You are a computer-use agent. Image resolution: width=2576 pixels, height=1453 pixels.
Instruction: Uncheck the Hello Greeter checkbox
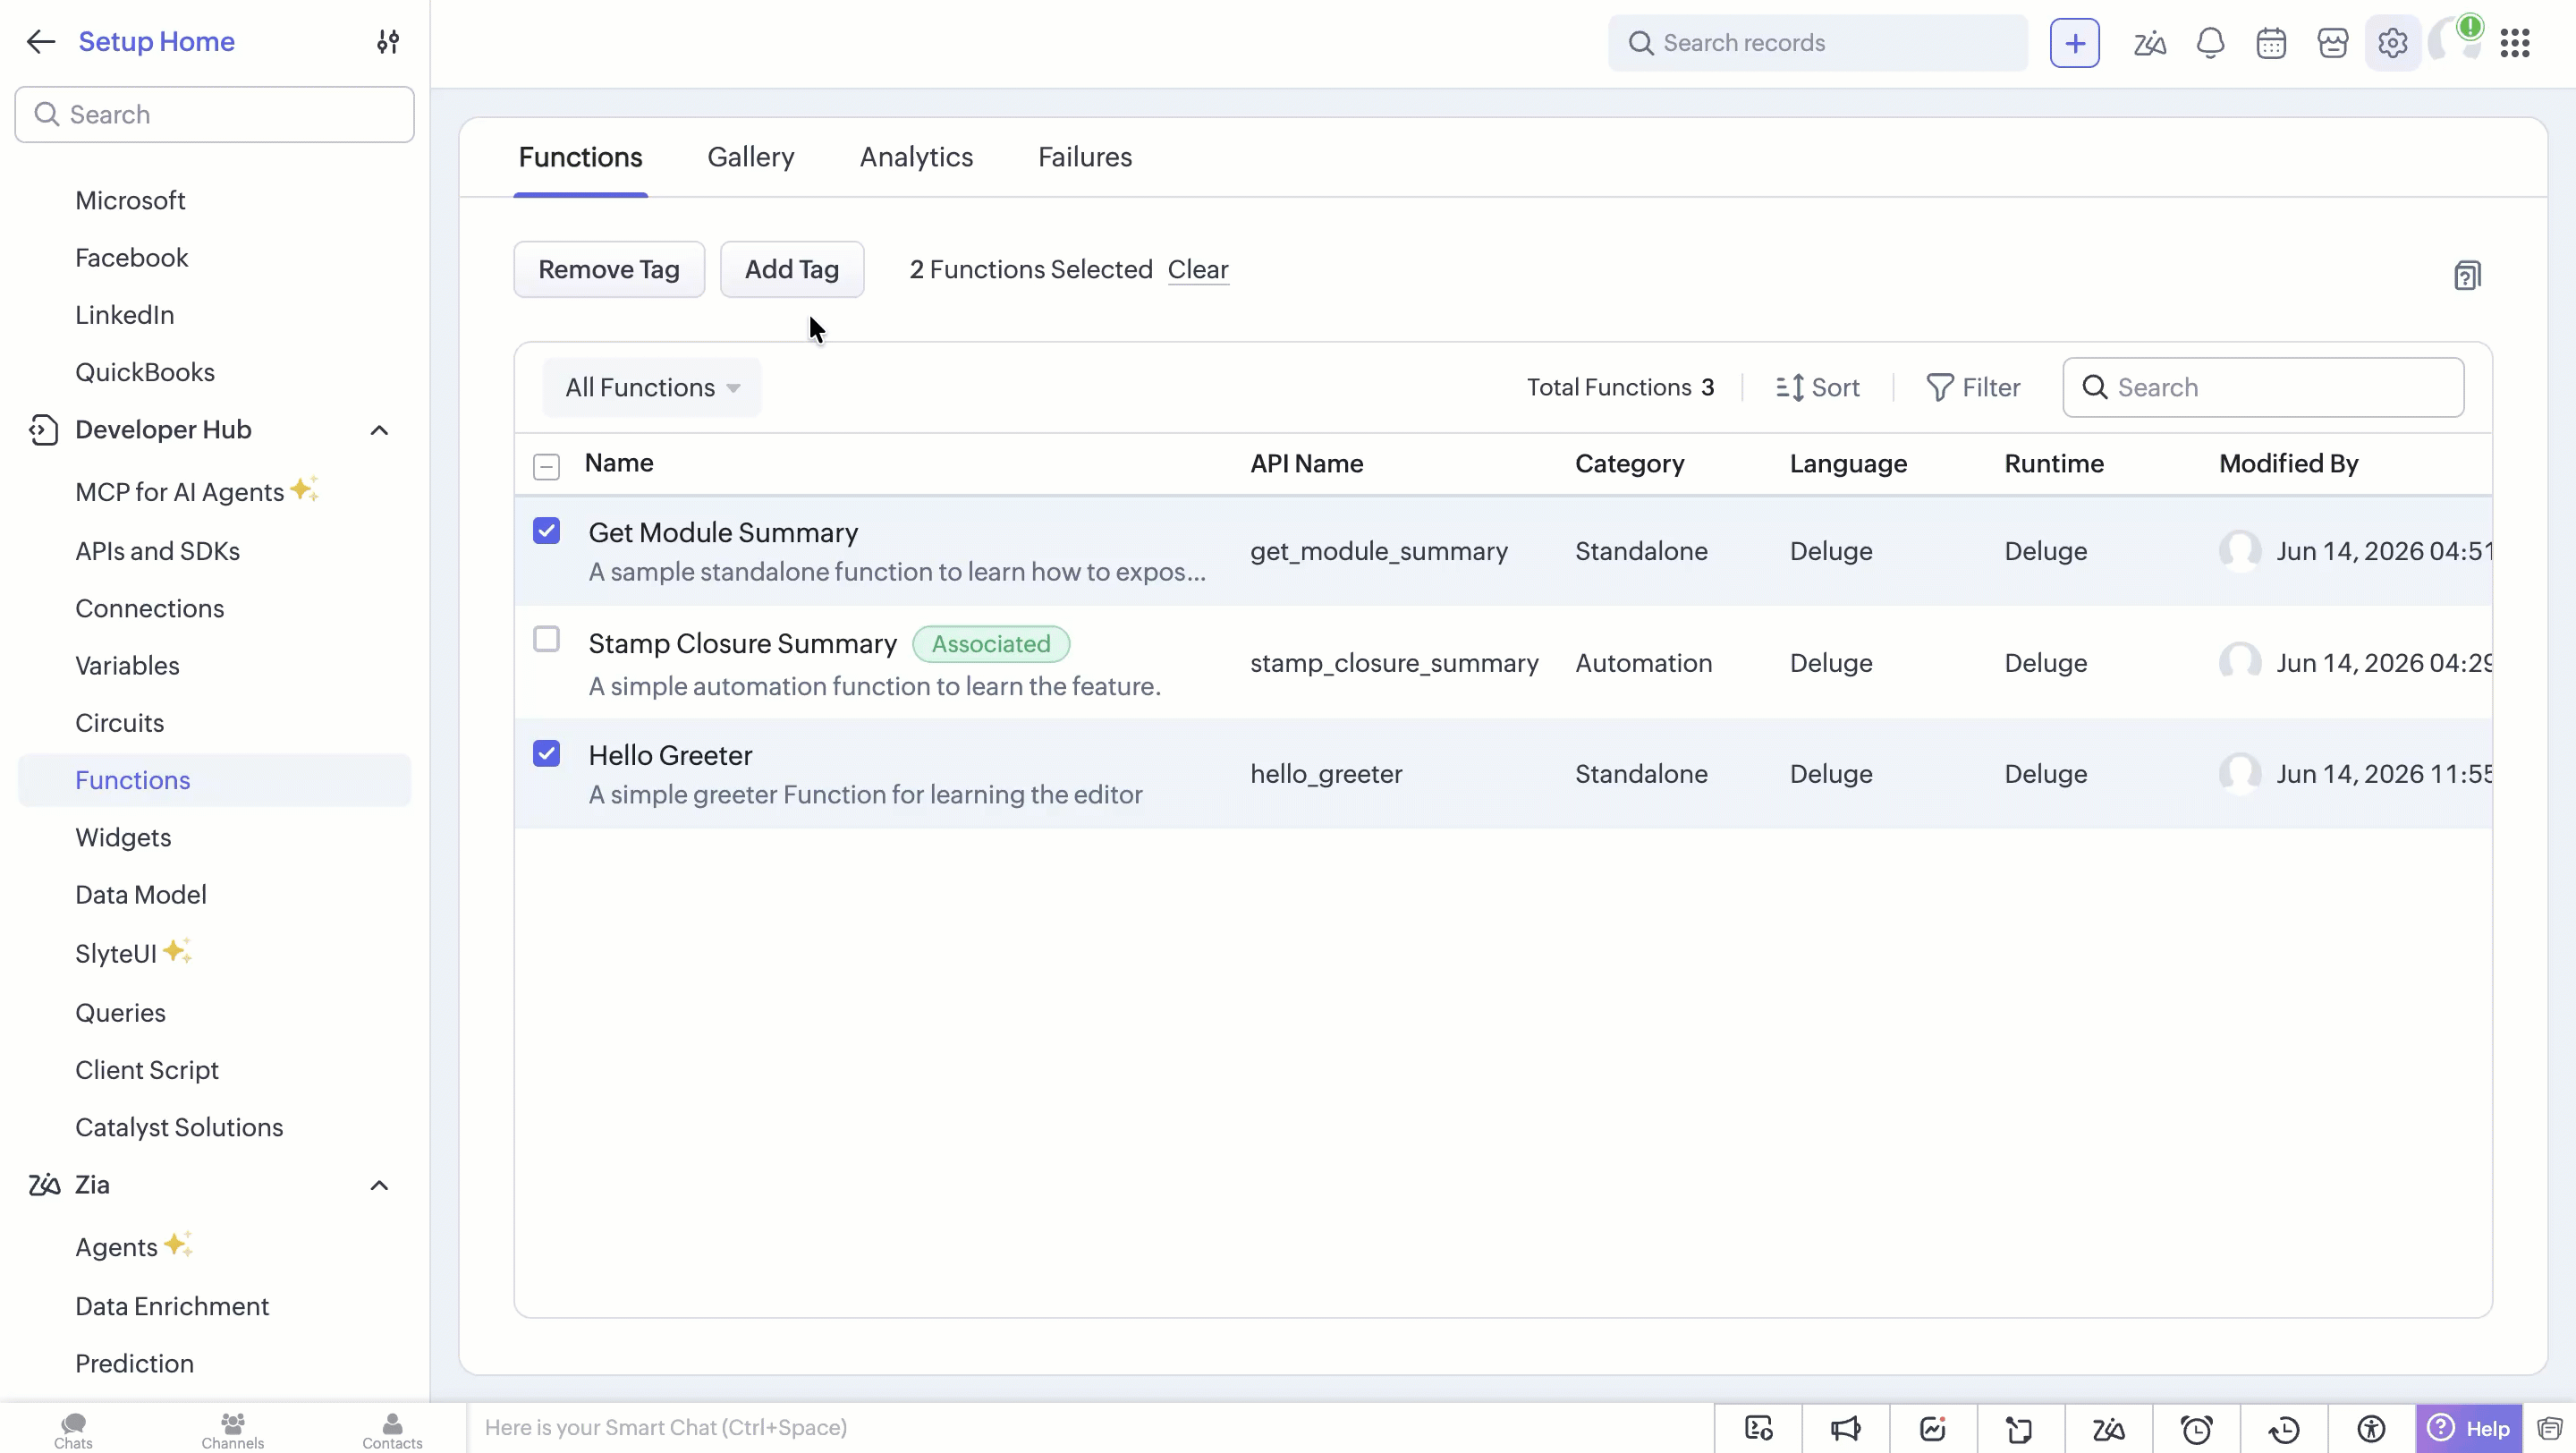(546, 753)
